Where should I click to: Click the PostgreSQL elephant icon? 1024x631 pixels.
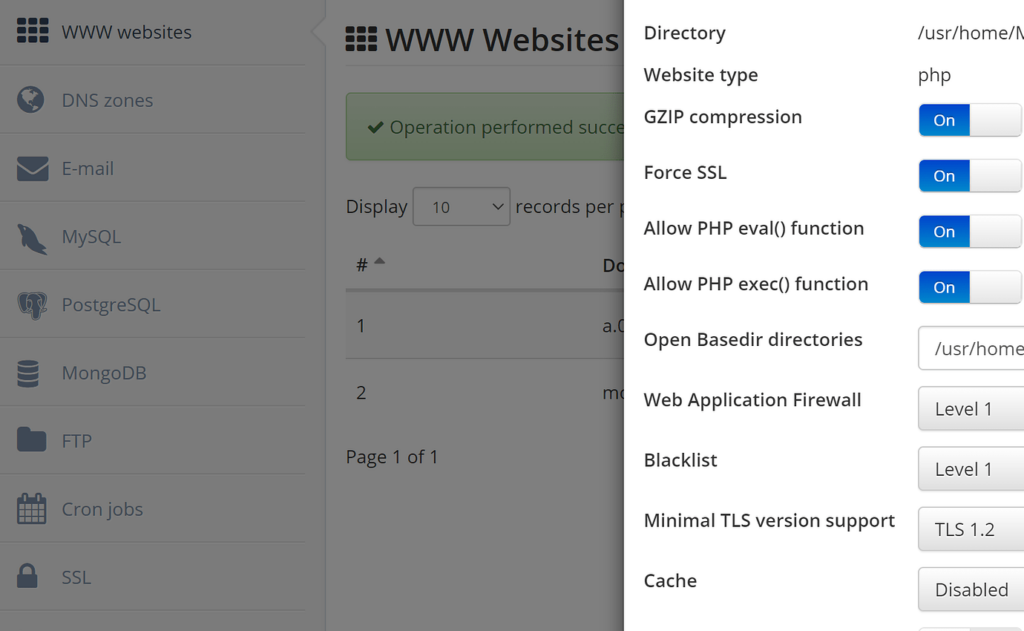click(x=32, y=305)
